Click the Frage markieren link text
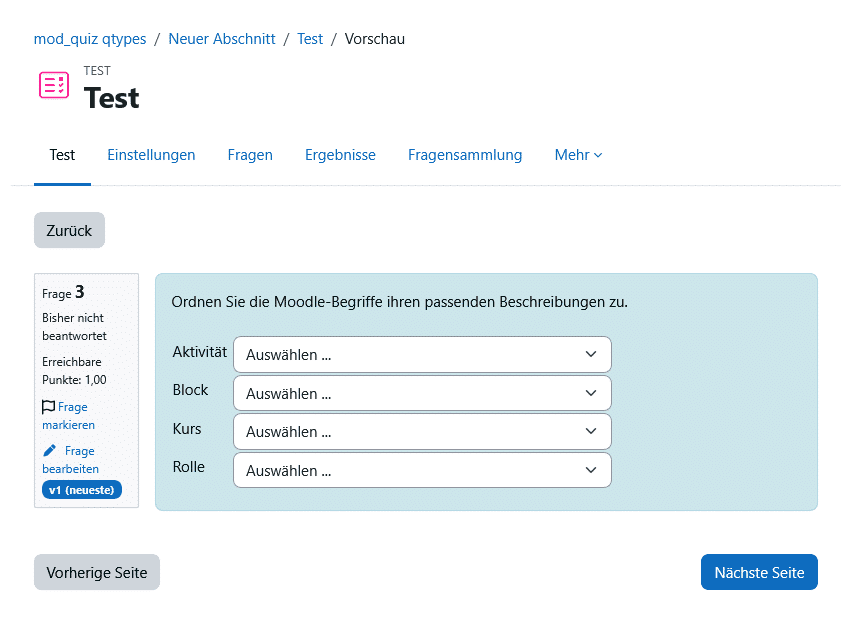 click(x=69, y=416)
